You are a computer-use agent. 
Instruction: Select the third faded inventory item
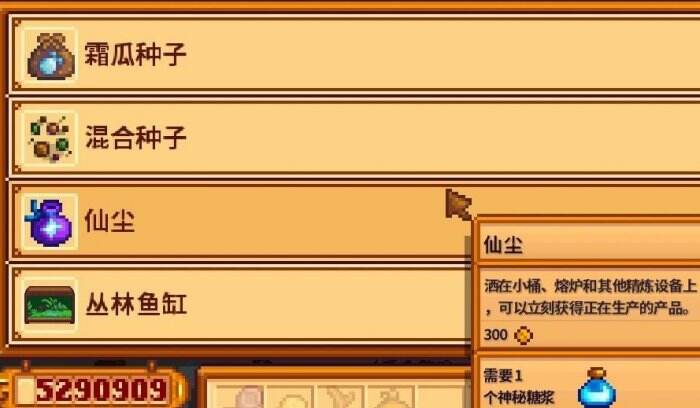point(343,395)
